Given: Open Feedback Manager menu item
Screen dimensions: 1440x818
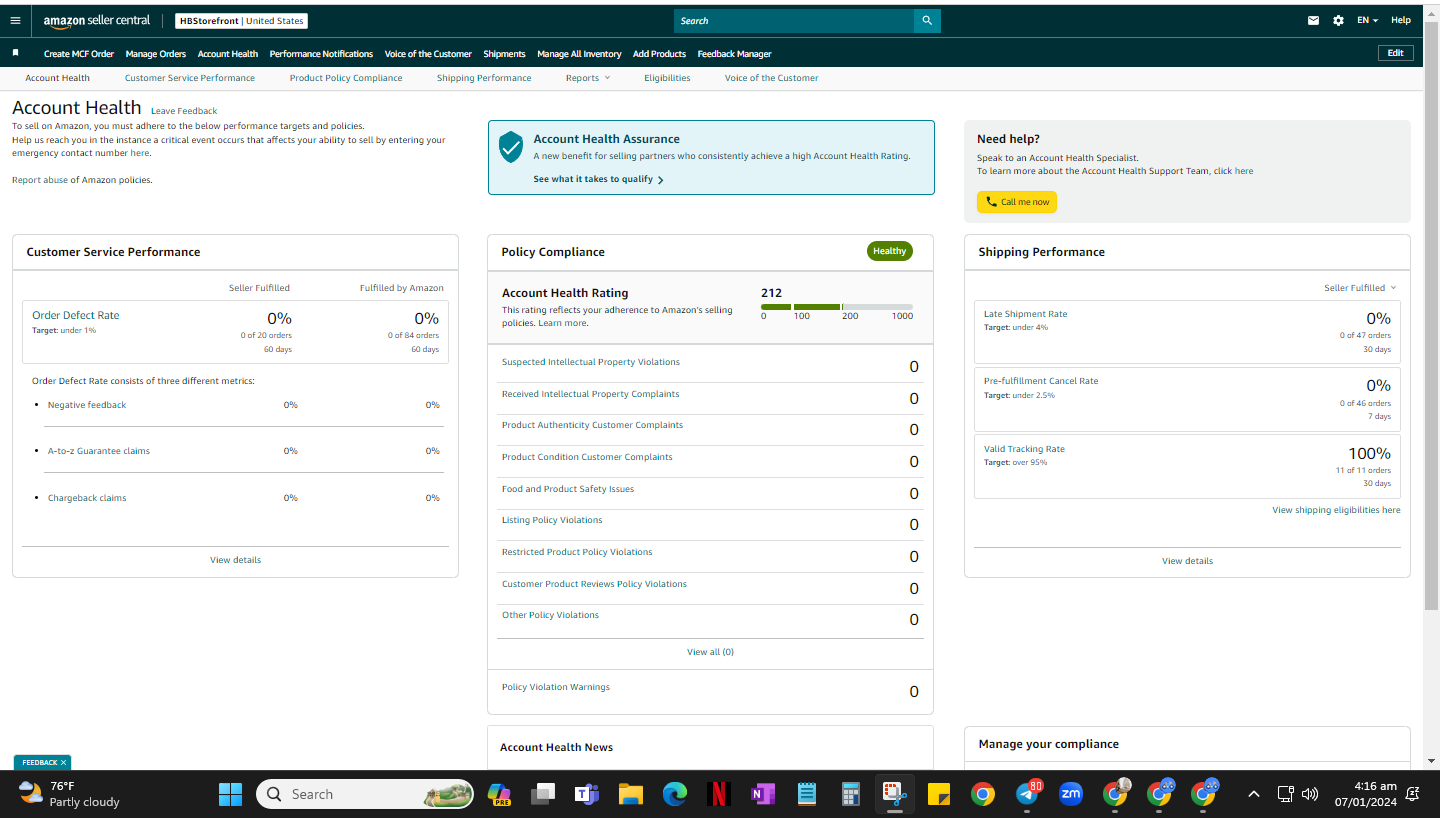Looking at the screenshot, I should click(734, 54).
